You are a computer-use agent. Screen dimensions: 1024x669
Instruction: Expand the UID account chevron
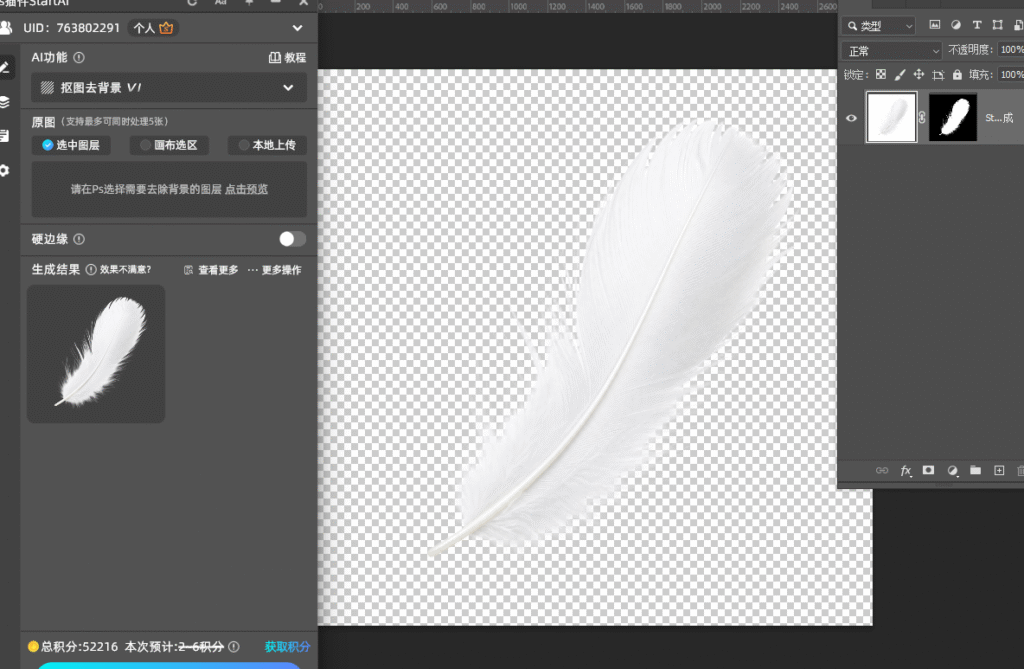tap(297, 28)
